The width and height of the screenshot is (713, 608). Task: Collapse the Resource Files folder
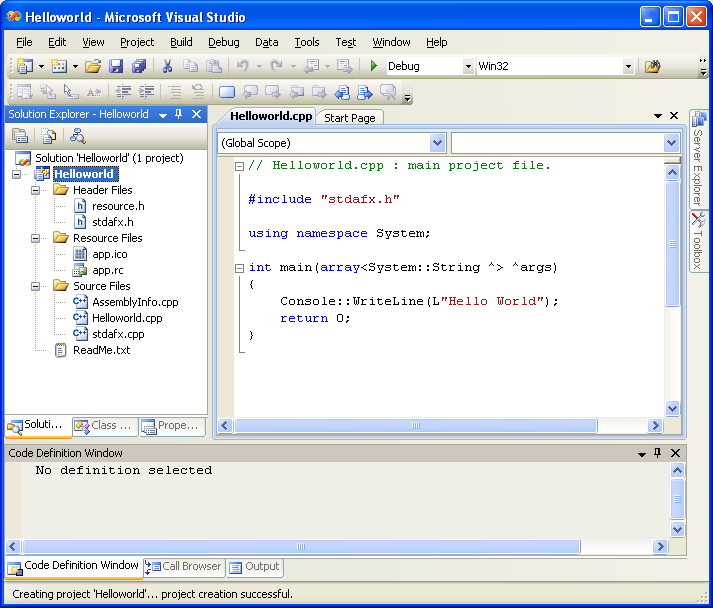pyautogui.click(x=35, y=238)
